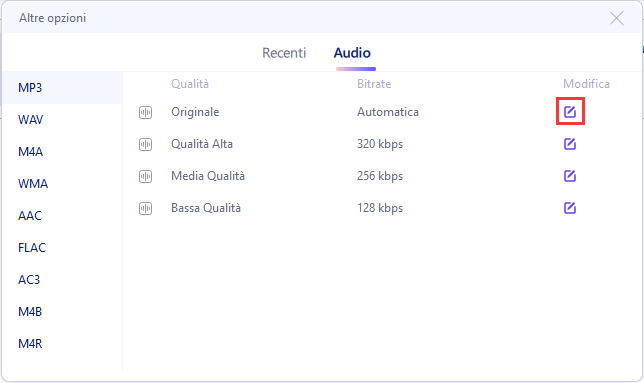Screen dimensions: 644x383
Task: Click the Qualità column header
Action: (x=190, y=84)
